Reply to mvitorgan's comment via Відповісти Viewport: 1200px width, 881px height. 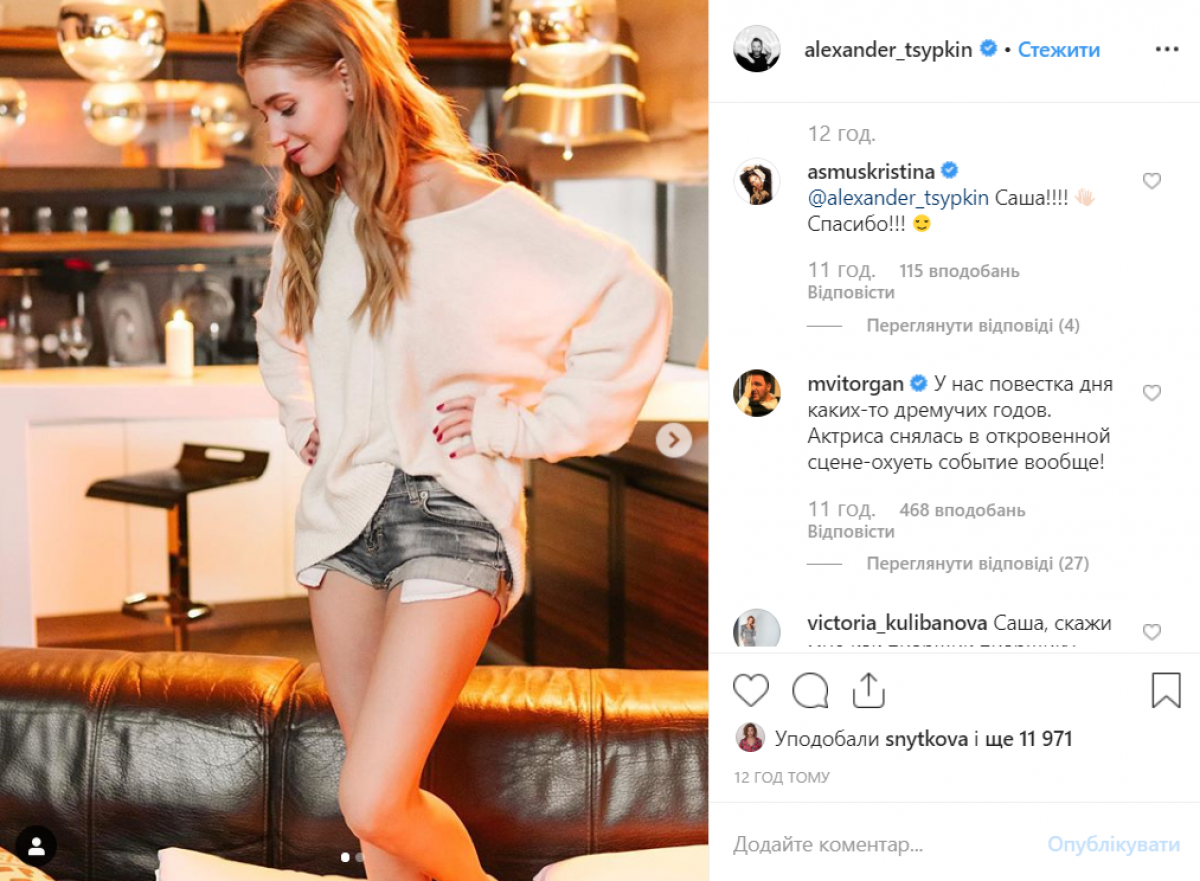(851, 531)
